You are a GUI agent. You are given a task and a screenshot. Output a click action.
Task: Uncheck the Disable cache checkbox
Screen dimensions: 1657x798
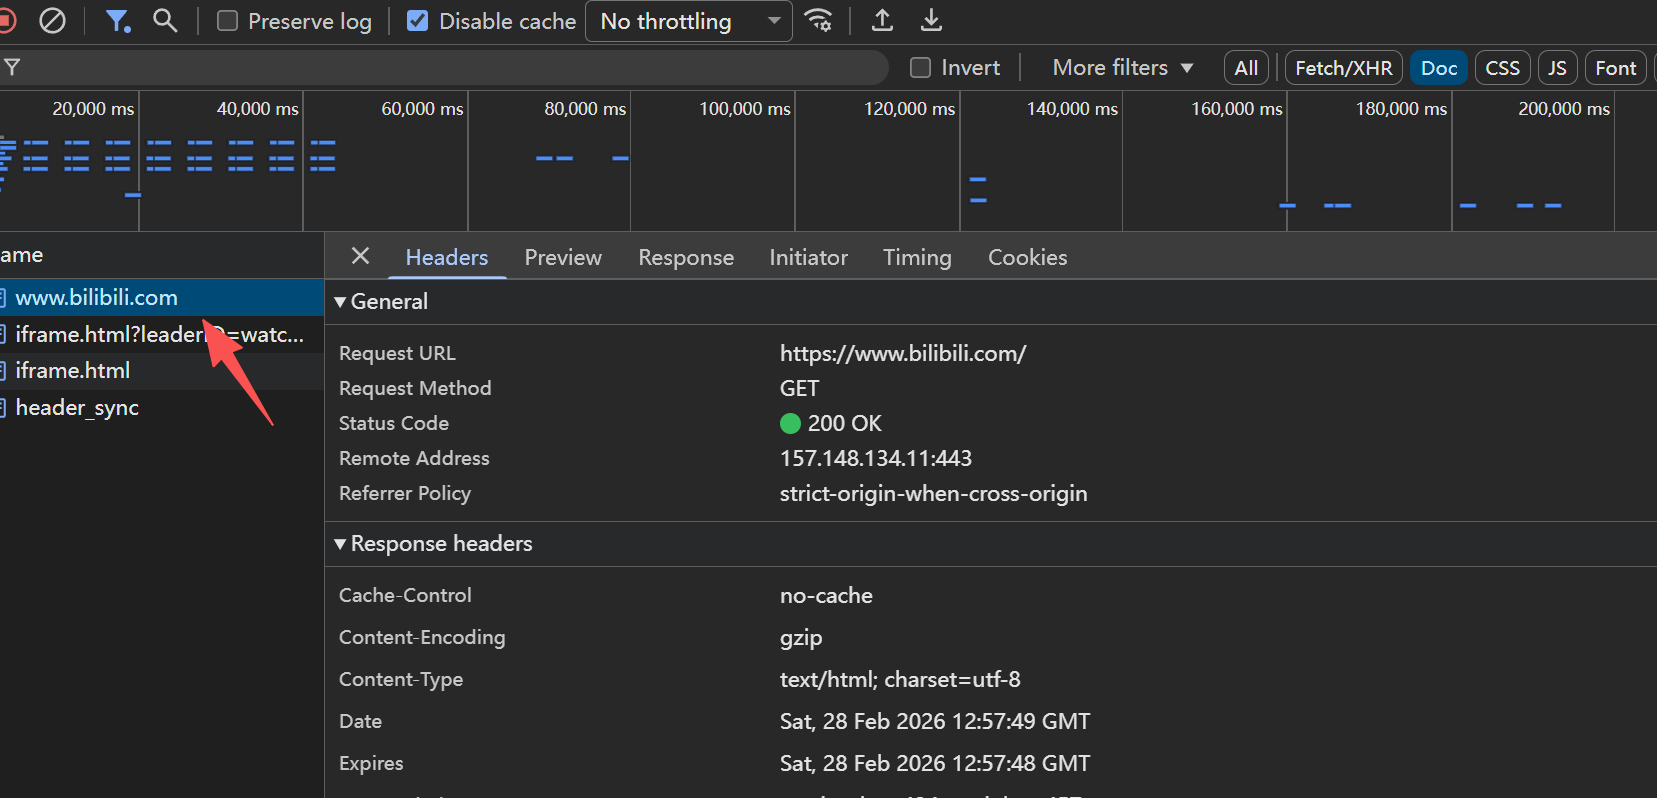418,21
